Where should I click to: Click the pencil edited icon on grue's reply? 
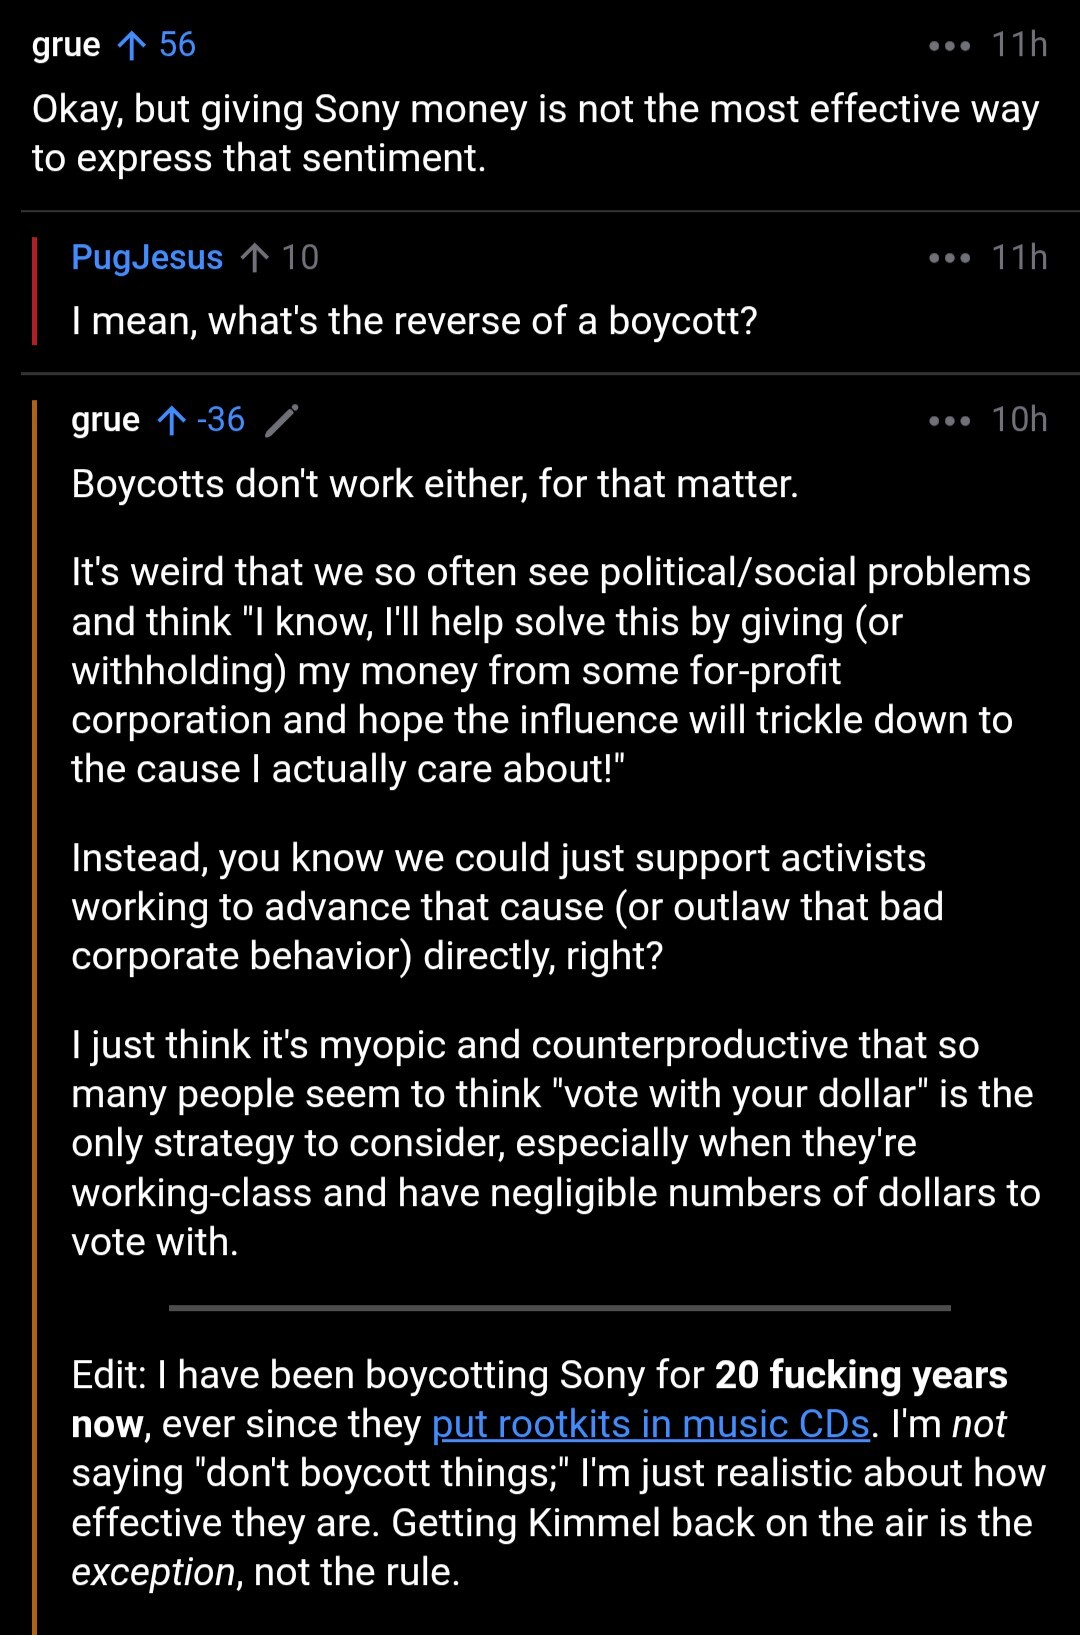tap(282, 420)
